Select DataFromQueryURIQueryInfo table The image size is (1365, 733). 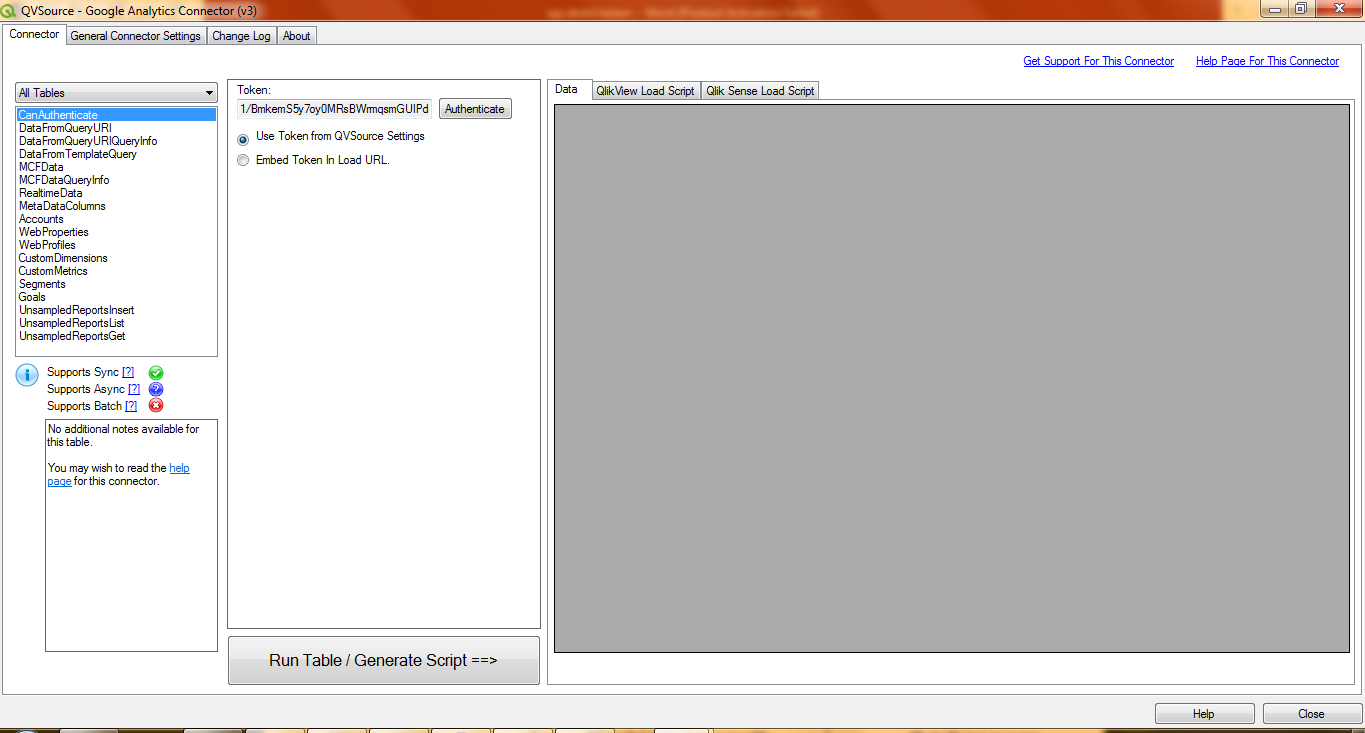pyautogui.click(x=116, y=141)
